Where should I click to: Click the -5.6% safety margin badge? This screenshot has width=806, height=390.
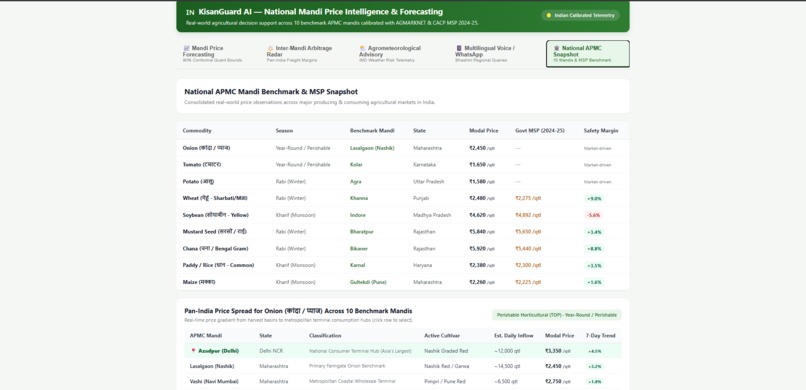tap(593, 215)
